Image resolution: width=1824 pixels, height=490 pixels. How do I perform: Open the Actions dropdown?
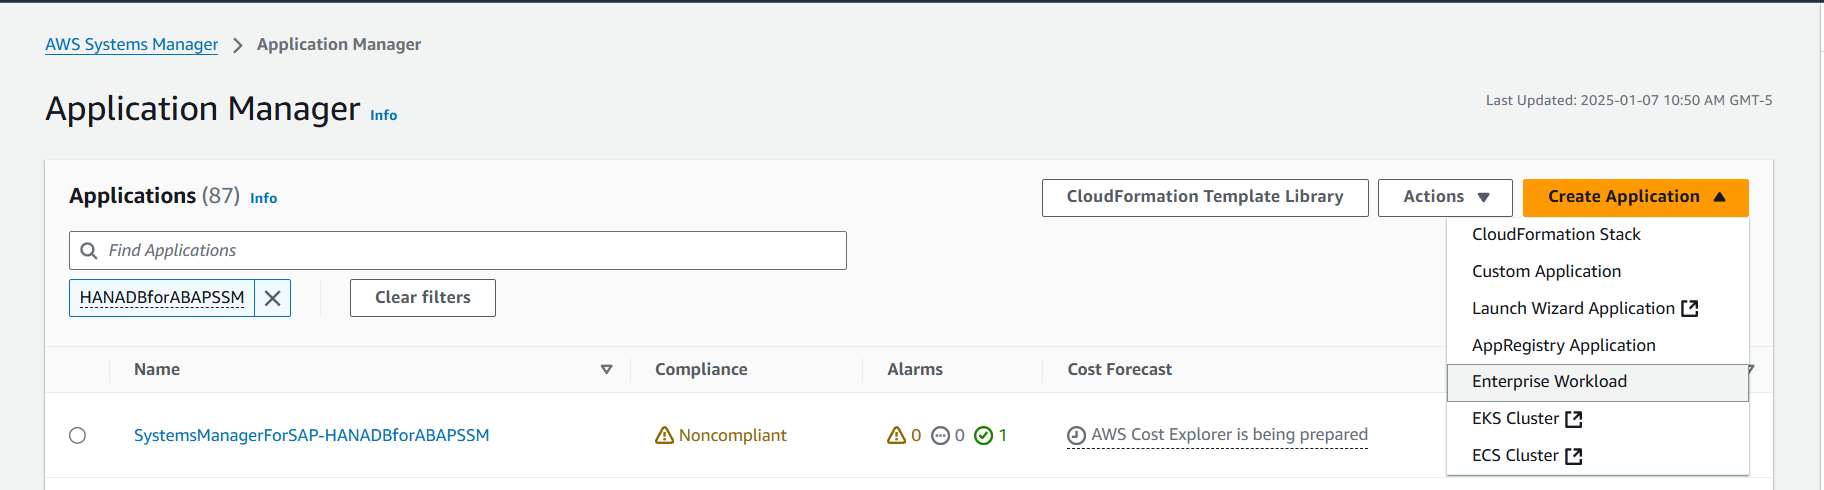(1445, 197)
